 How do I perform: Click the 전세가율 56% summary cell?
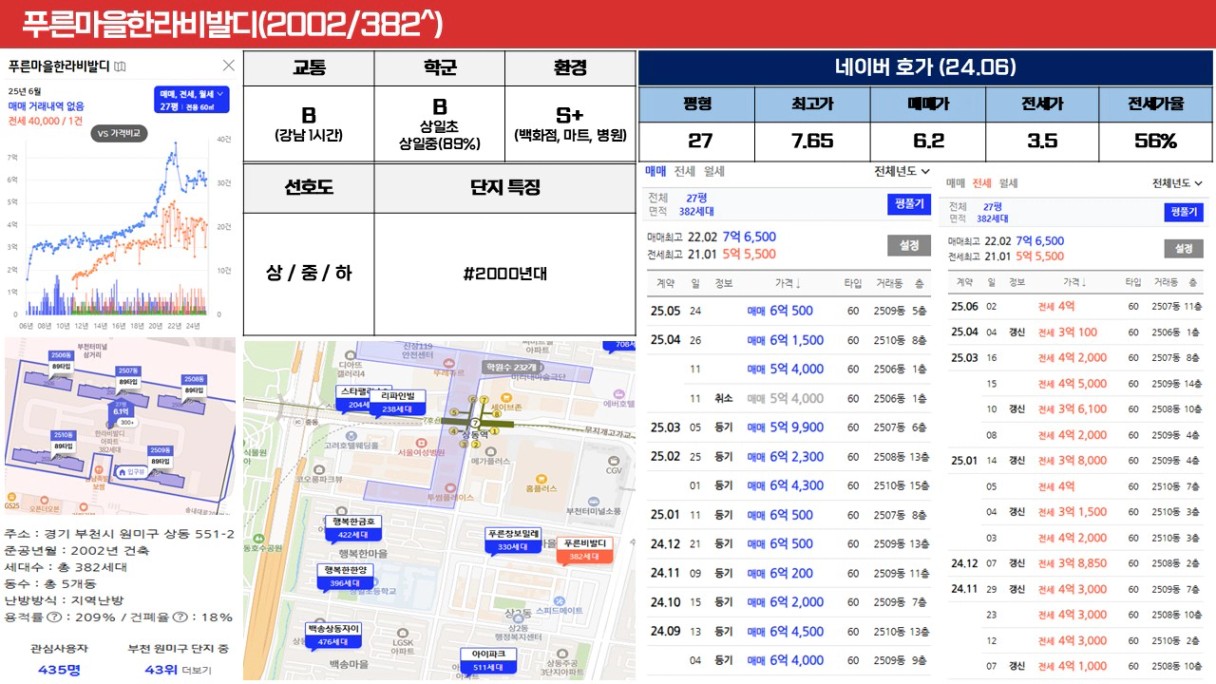[1155, 141]
